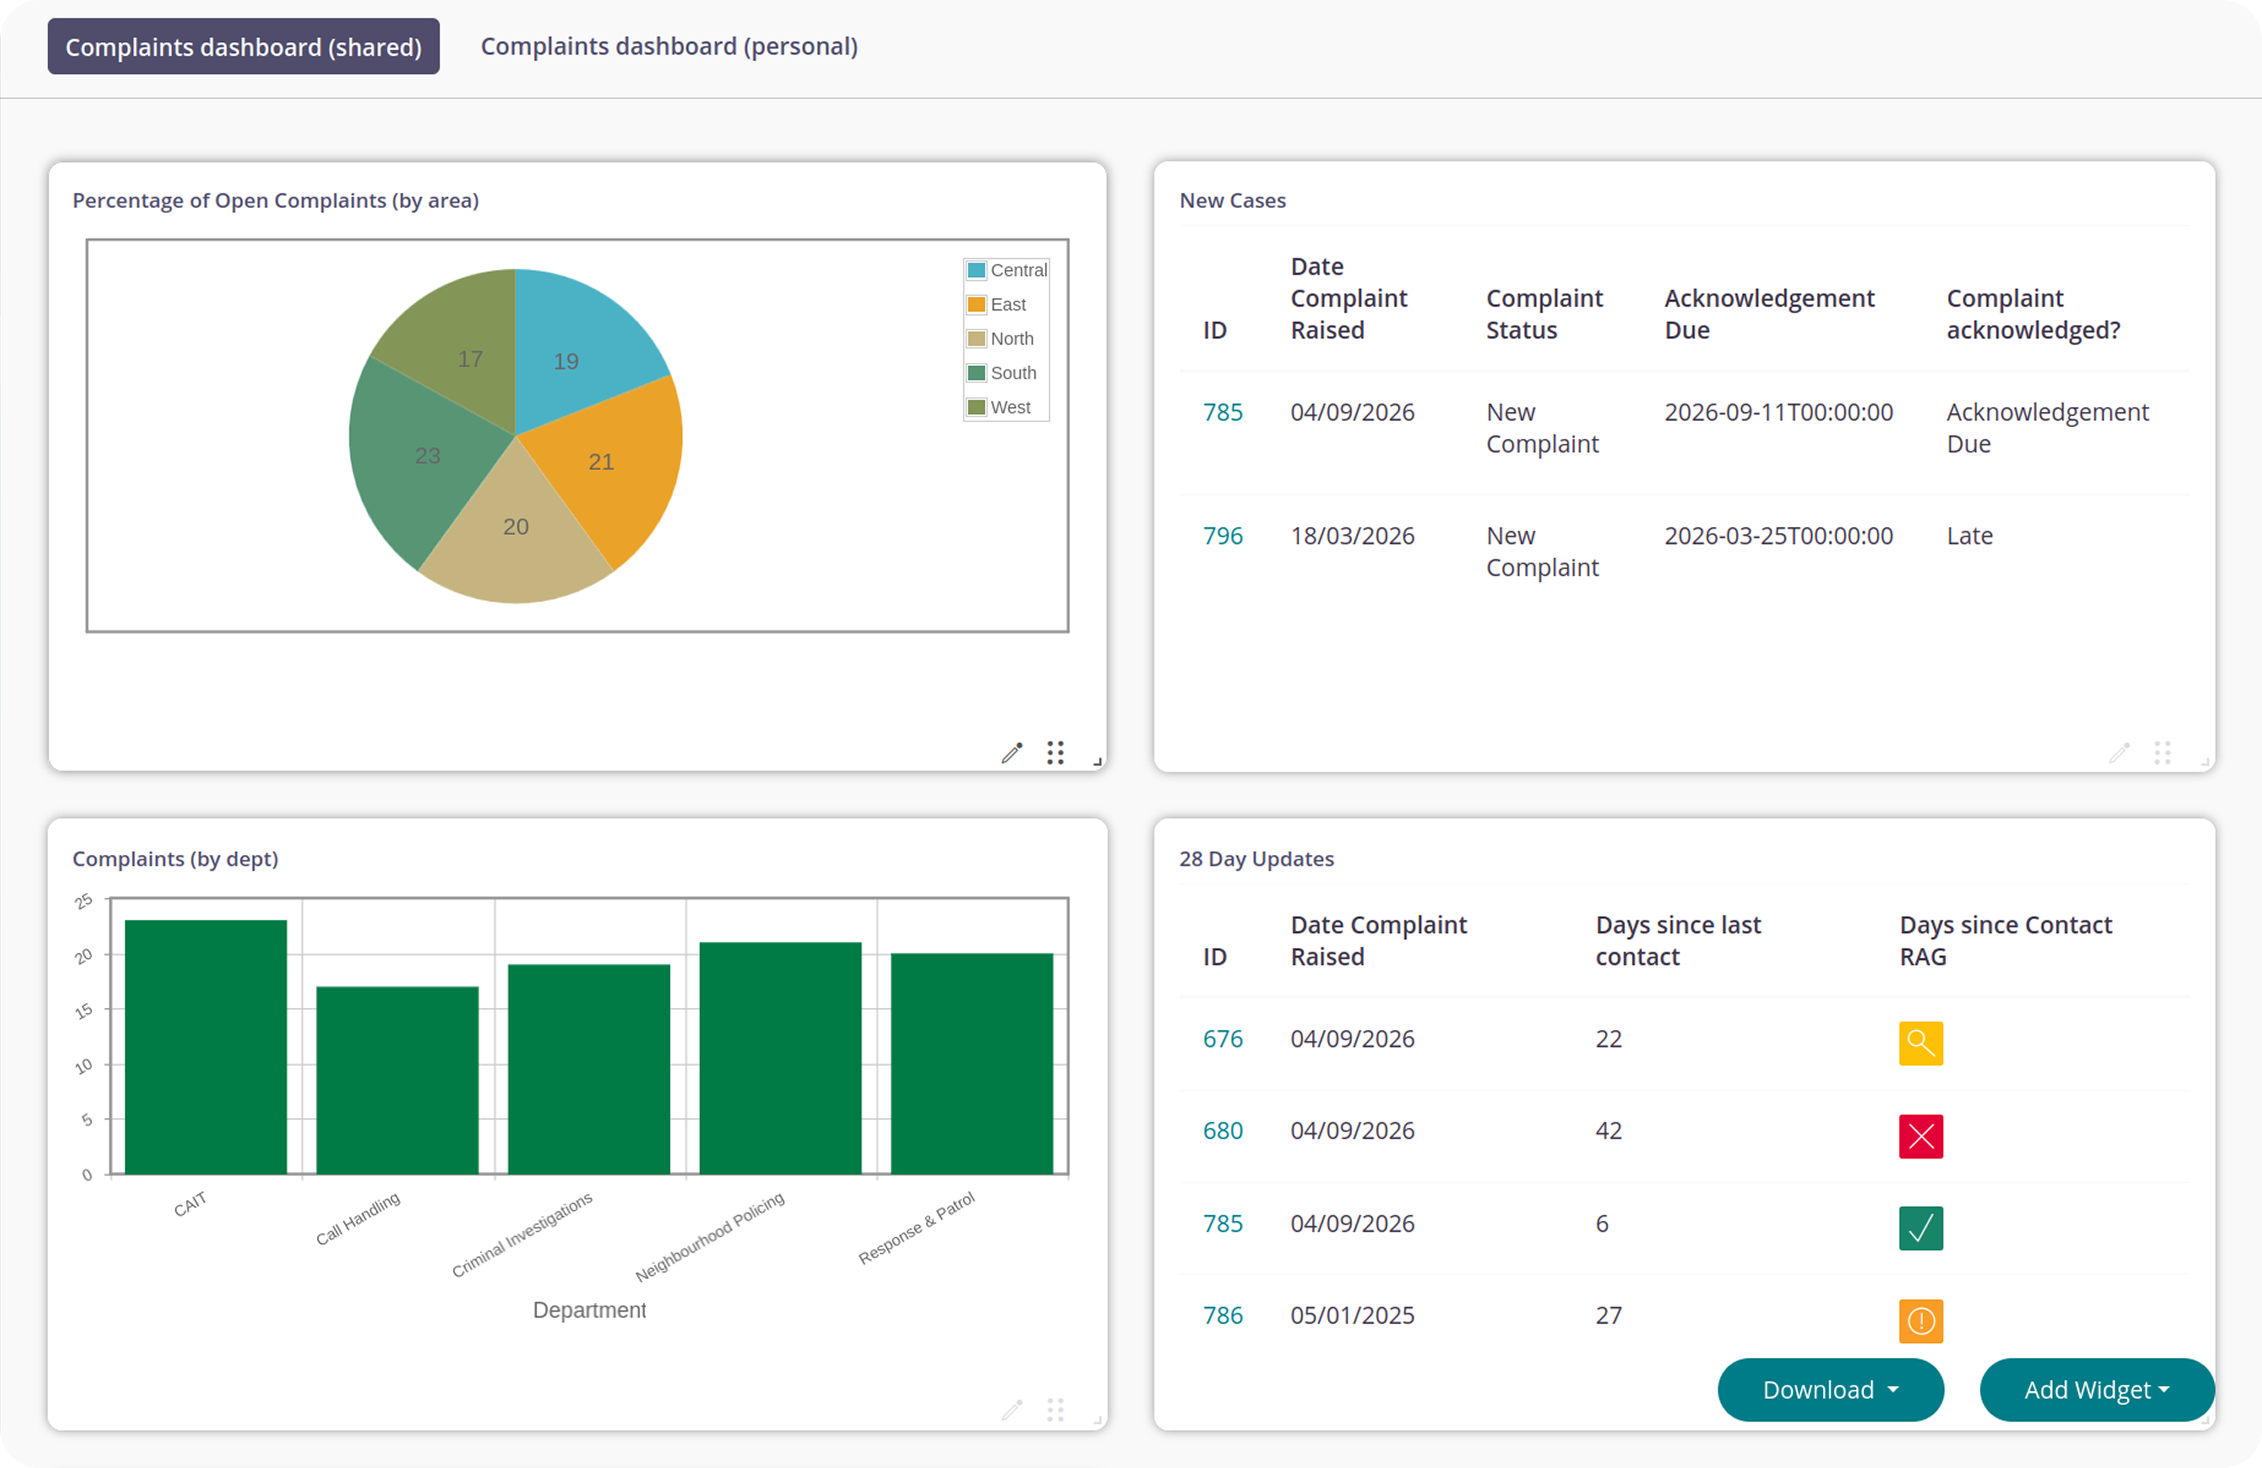The image size is (2262, 1468).
Task: Click the '42' days since contact value
Action: click(x=1608, y=1130)
